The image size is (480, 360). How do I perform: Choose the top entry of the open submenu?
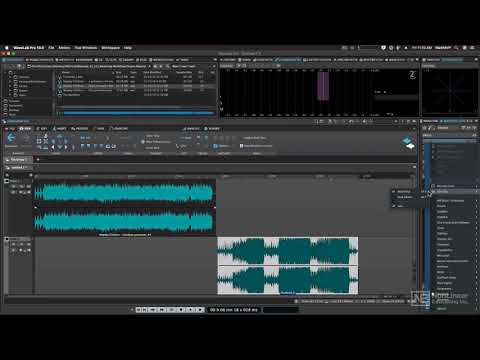tap(409, 192)
